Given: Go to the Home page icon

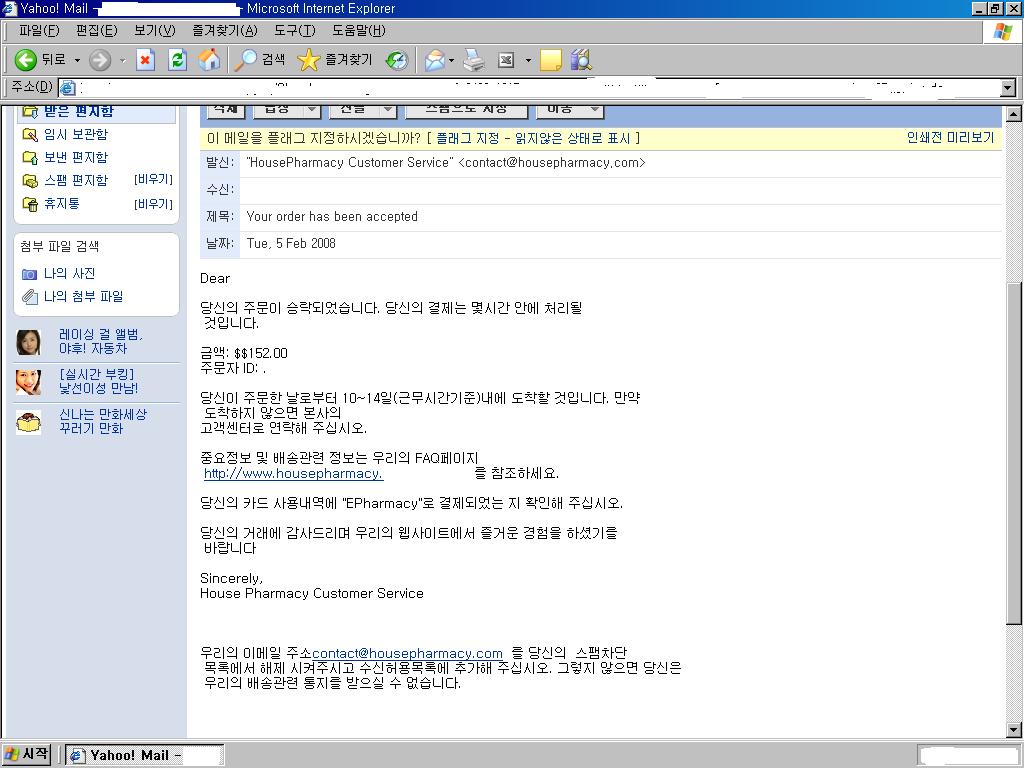Looking at the screenshot, I should (x=209, y=60).
